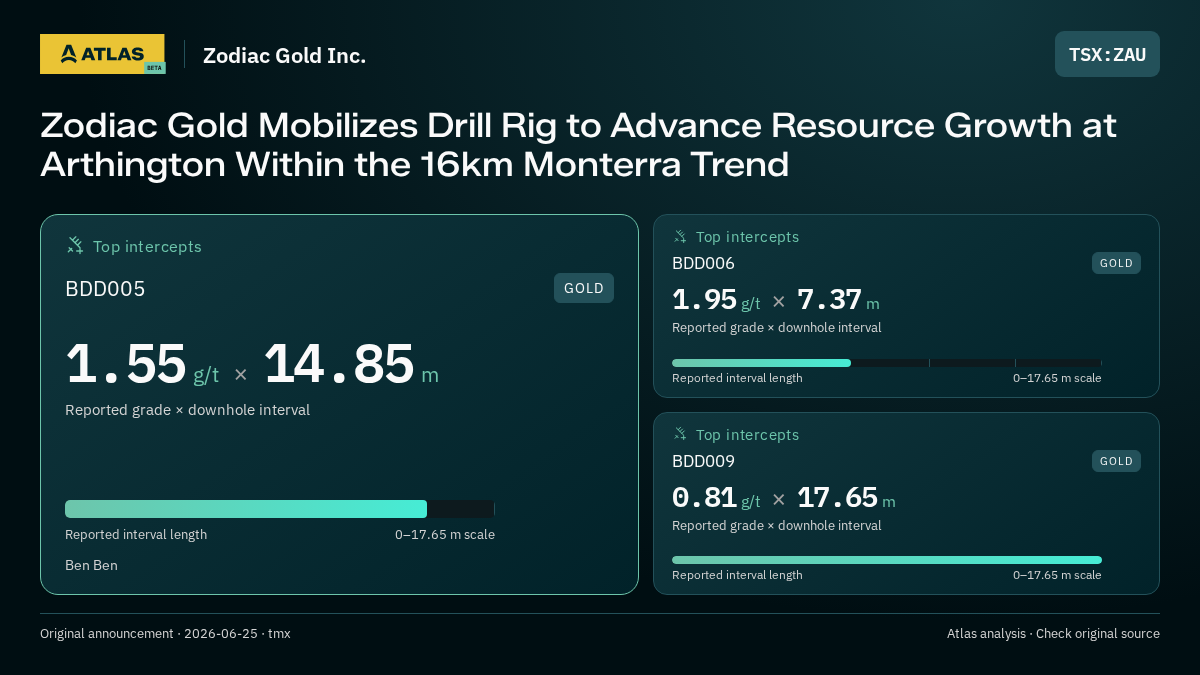Click Top intercepts label in BDD006 card
Screen dimensions: 1200x675
(747, 237)
